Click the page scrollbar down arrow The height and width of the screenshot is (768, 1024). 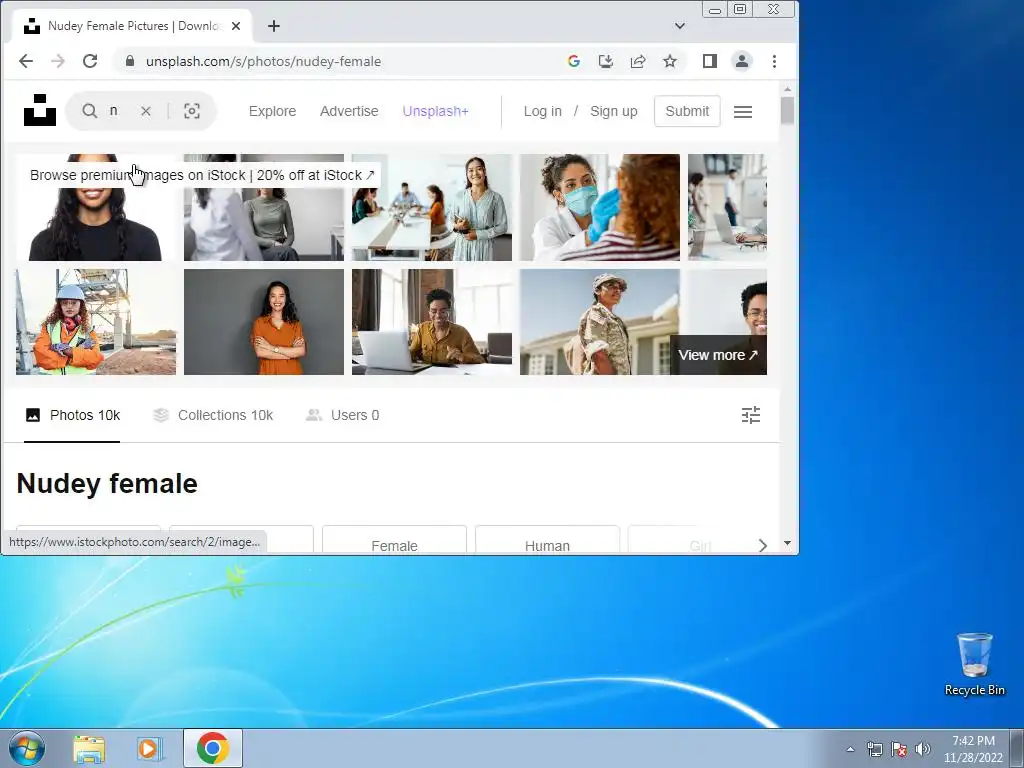click(787, 543)
